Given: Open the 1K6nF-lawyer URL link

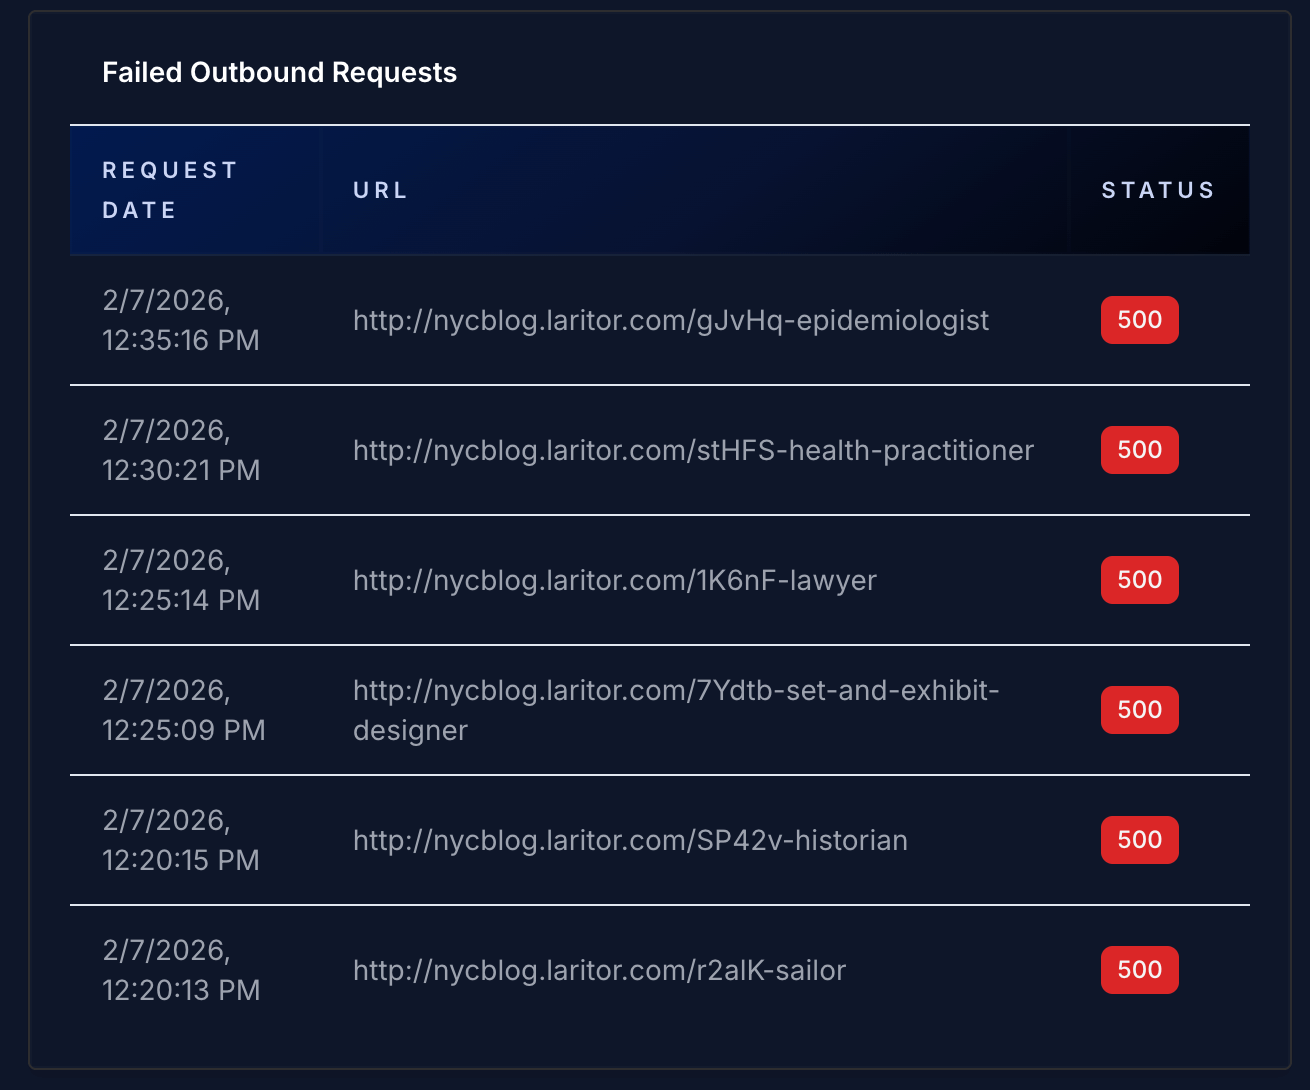Looking at the screenshot, I should tap(614, 580).
